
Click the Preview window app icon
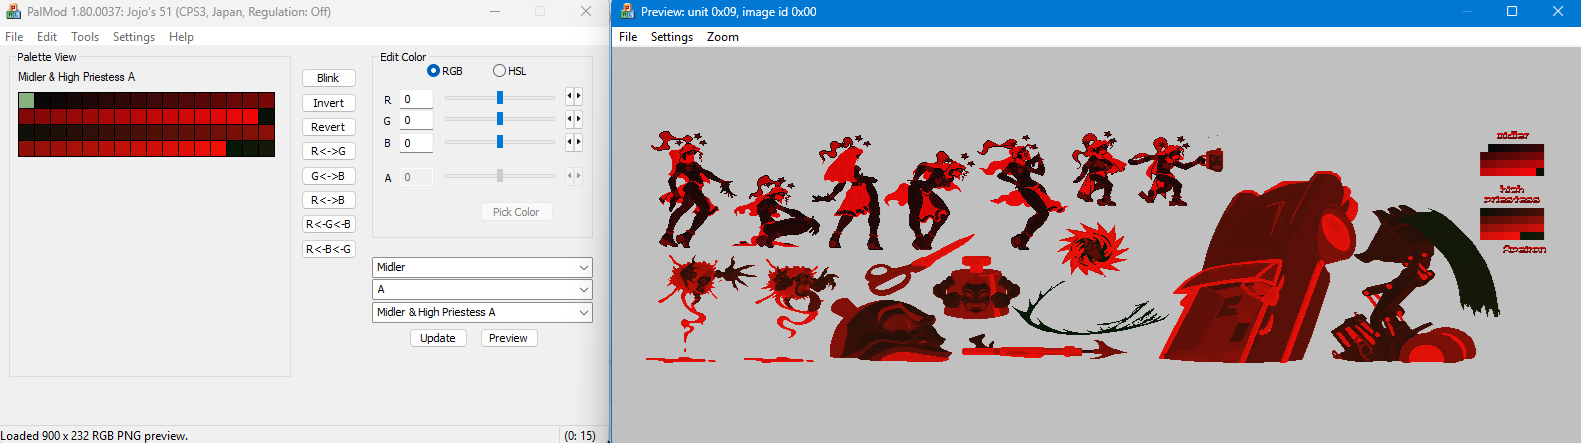click(x=627, y=12)
